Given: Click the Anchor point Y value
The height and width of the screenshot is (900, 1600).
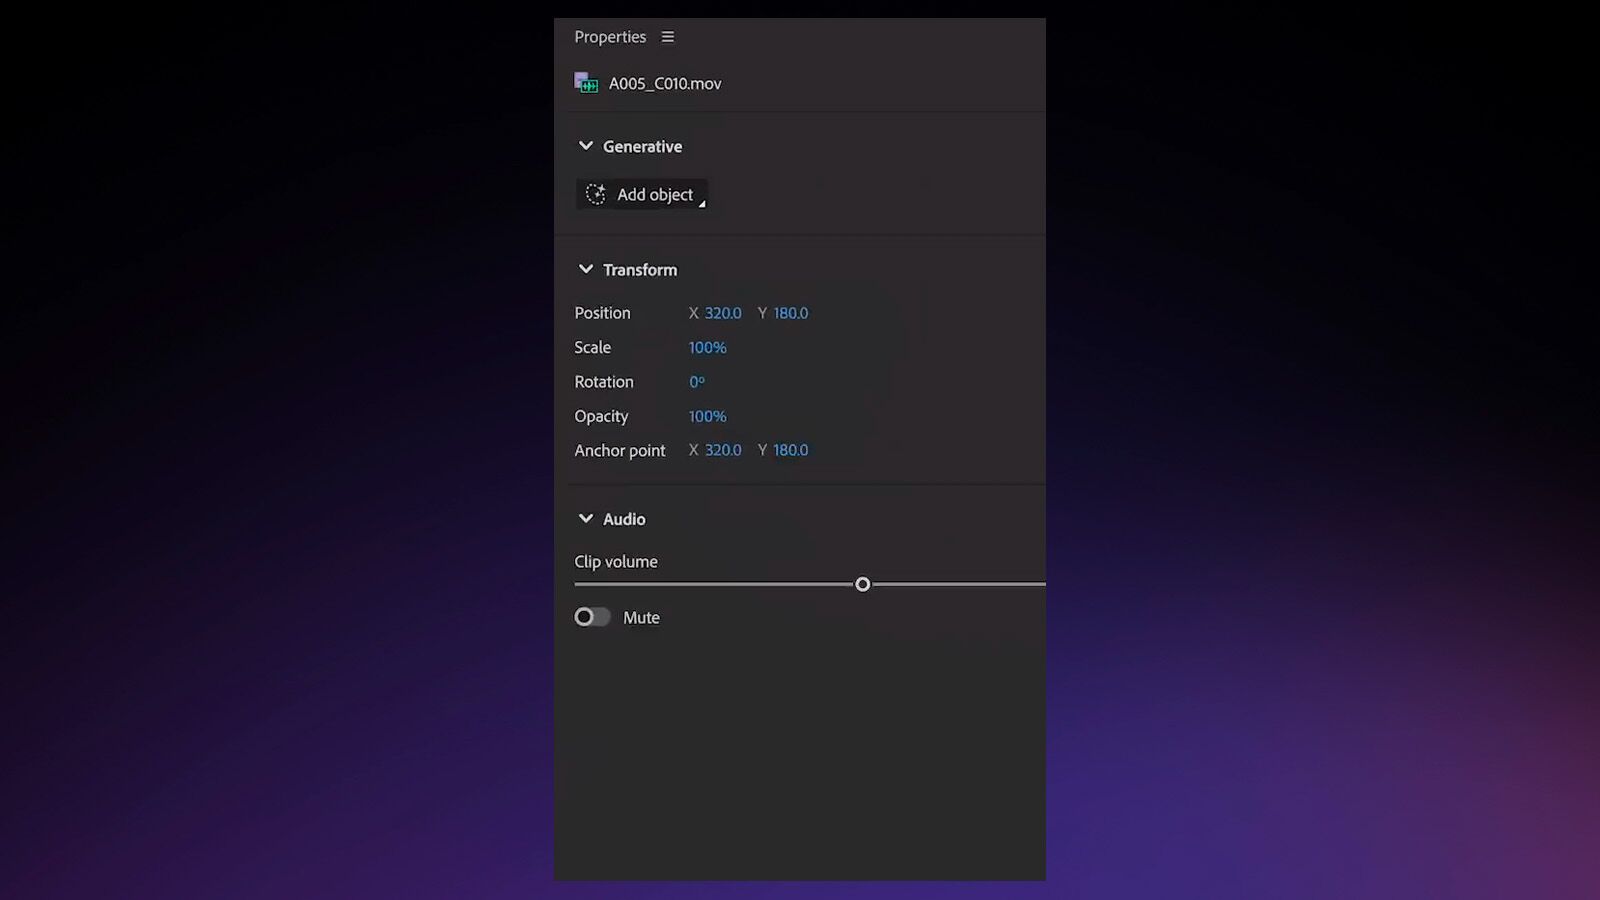Looking at the screenshot, I should coord(790,449).
